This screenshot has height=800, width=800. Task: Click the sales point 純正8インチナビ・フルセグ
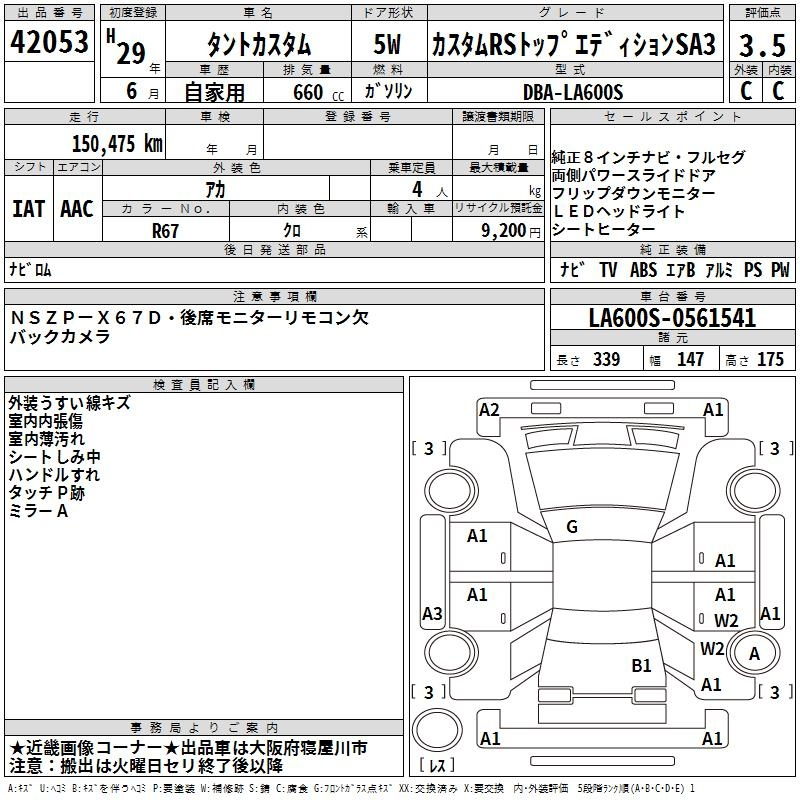point(648,157)
